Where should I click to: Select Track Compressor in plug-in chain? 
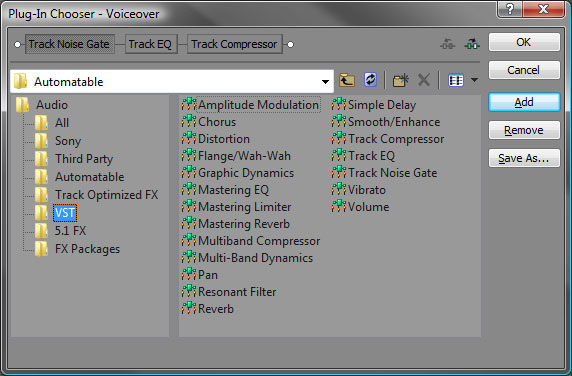coord(235,44)
